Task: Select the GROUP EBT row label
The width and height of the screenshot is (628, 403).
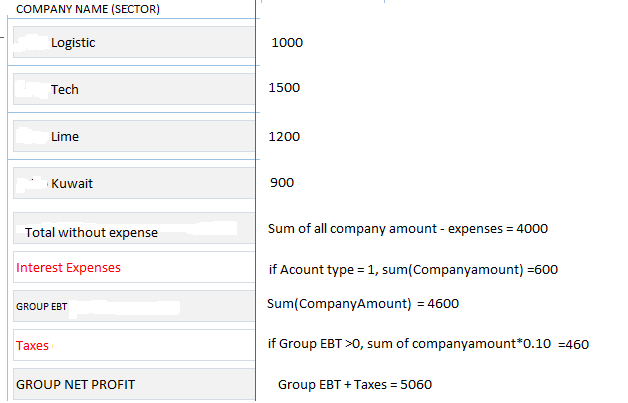Action: click(x=41, y=307)
